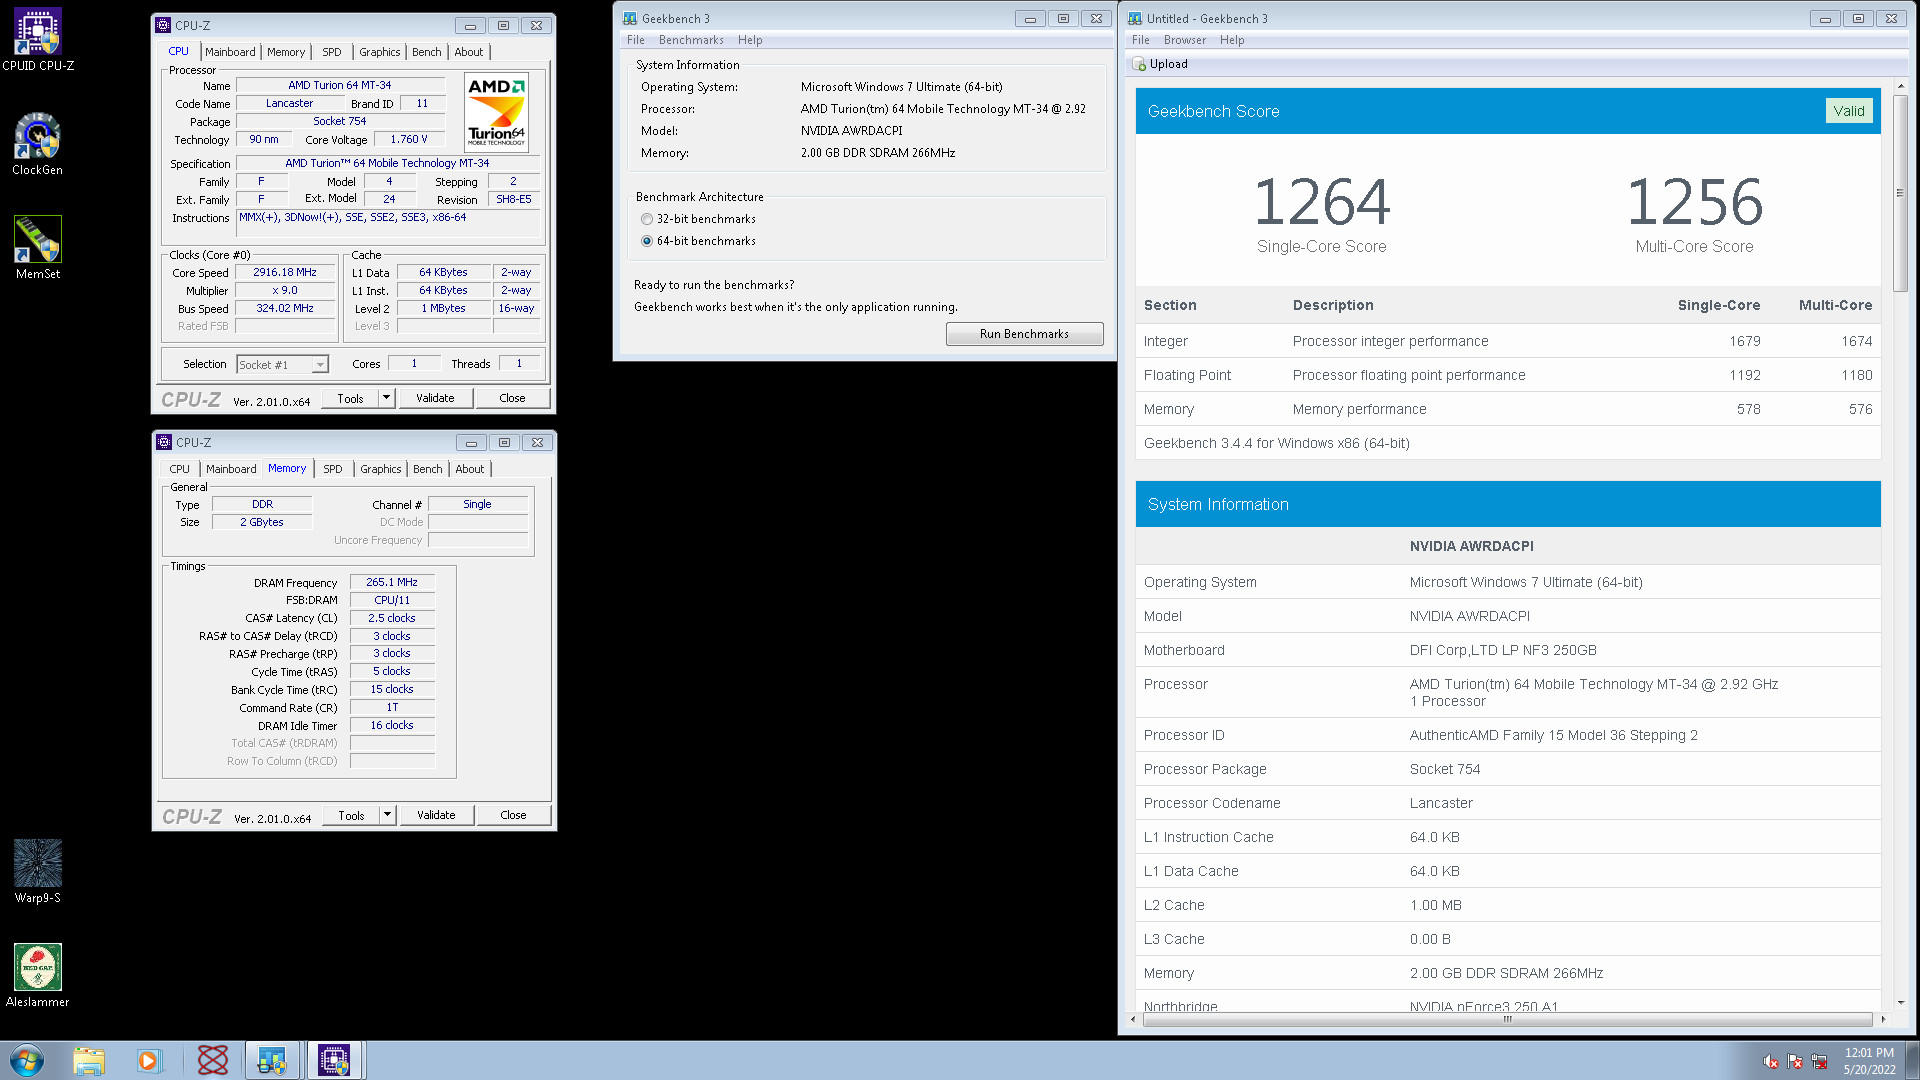Viewport: 1920px width, 1080px height.
Task: Switch to Mainboard tab in top CPU-Z
Action: 230,52
